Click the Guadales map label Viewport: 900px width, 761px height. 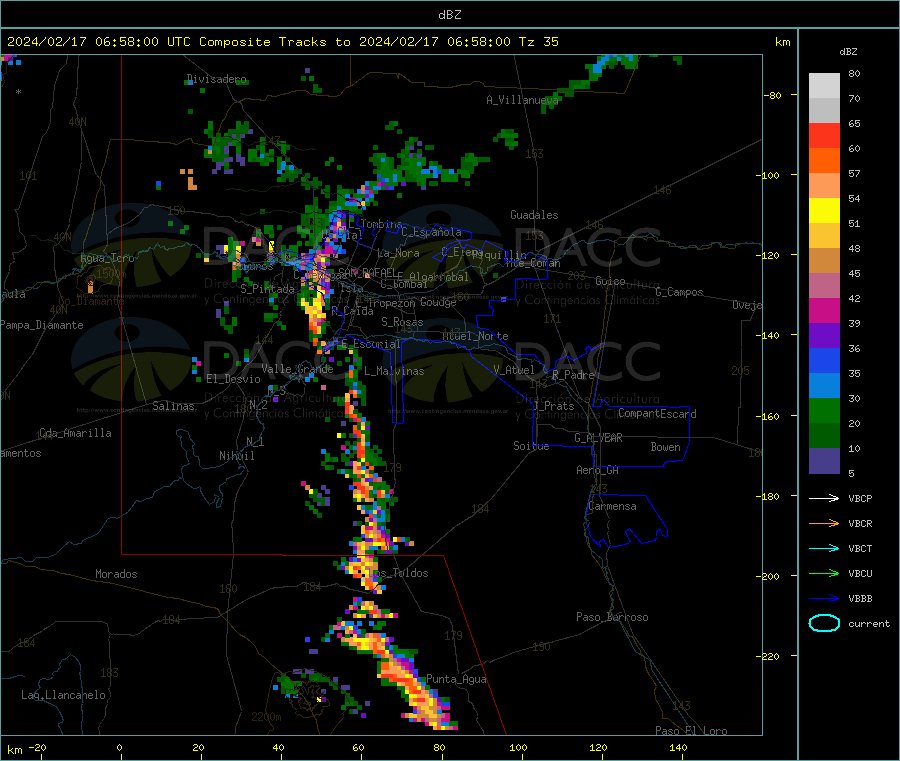point(534,215)
